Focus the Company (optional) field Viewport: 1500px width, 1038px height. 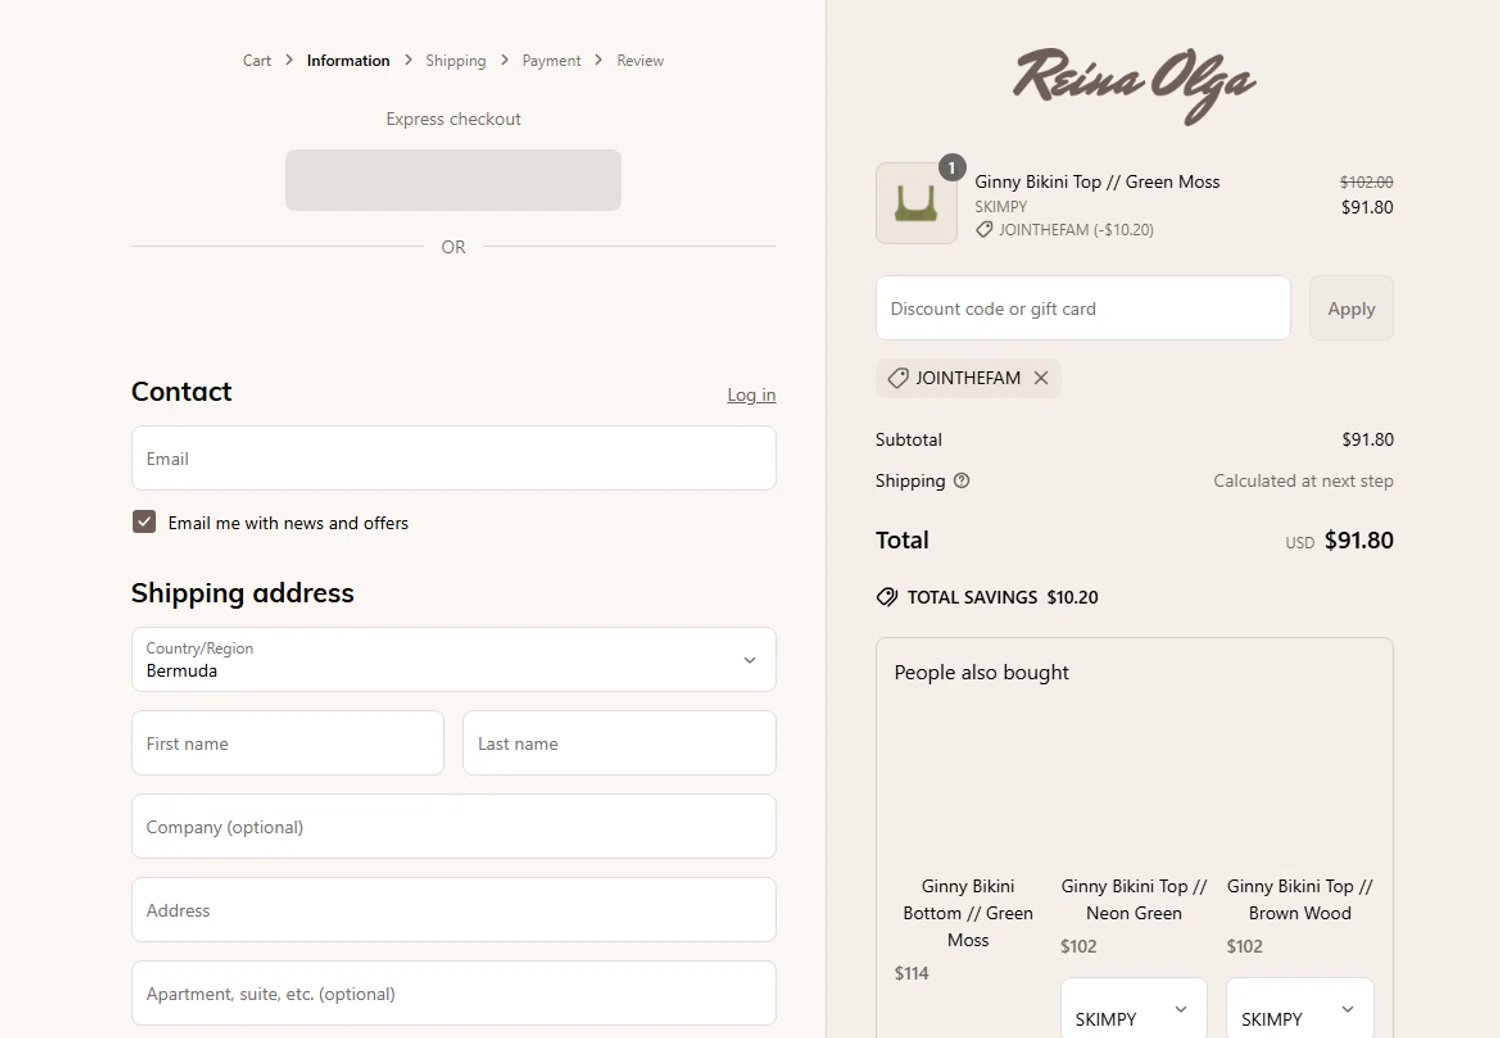[x=454, y=826]
